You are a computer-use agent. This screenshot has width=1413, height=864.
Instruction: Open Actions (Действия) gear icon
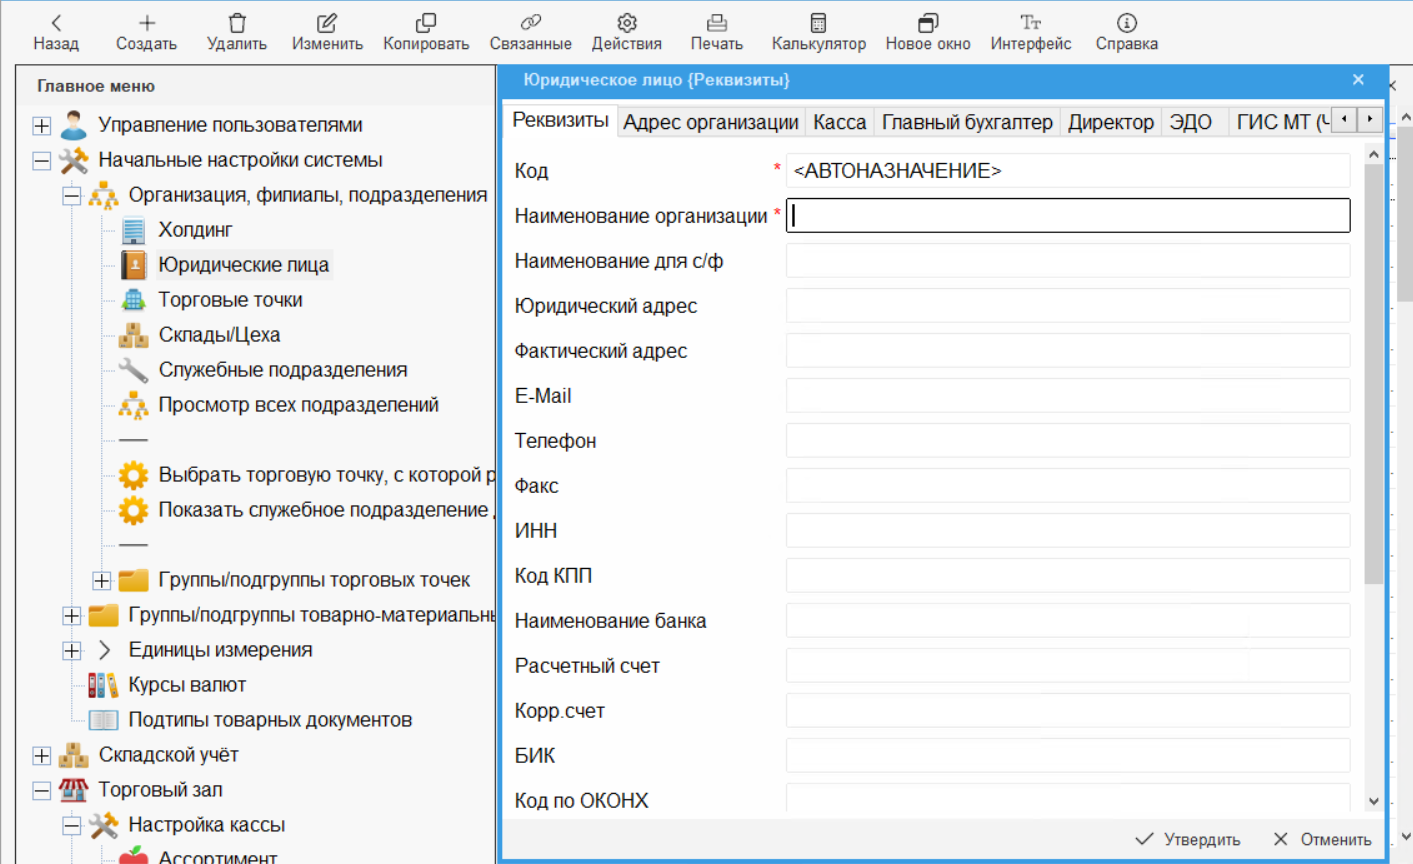click(627, 23)
